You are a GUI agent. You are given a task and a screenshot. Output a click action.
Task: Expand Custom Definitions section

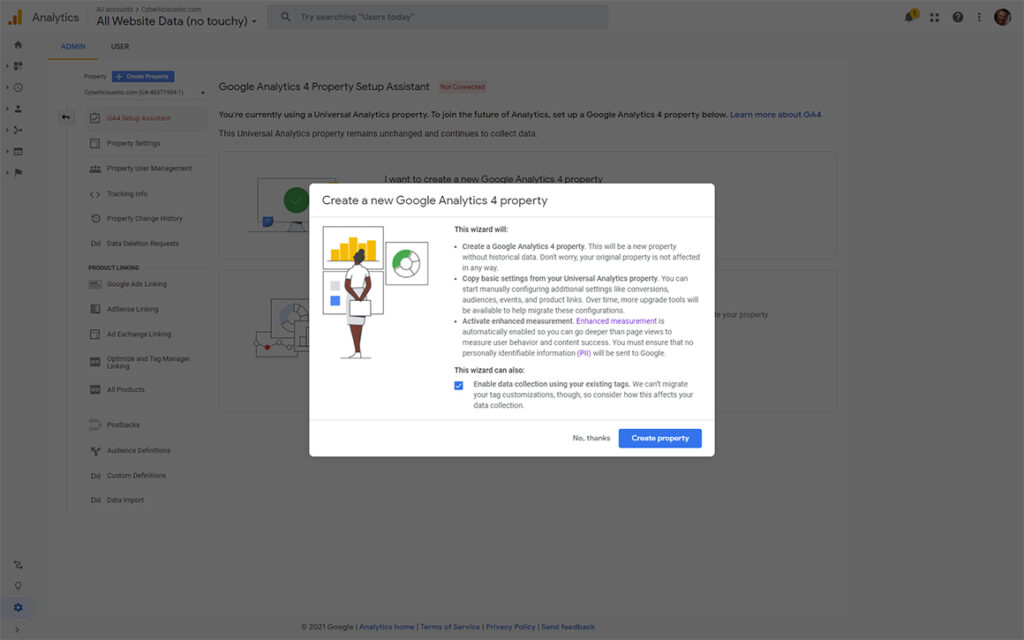[136, 475]
